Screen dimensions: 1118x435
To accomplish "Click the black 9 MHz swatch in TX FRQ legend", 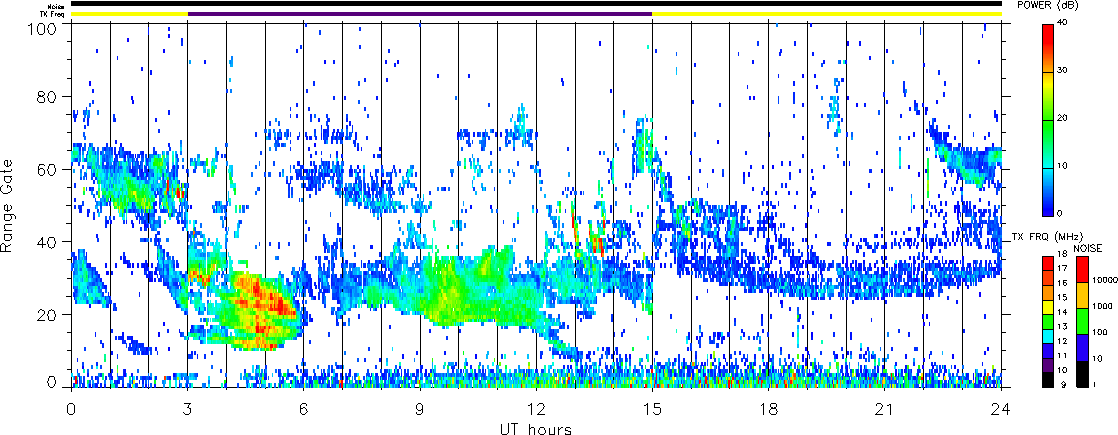I will [x=1047, y=380].
